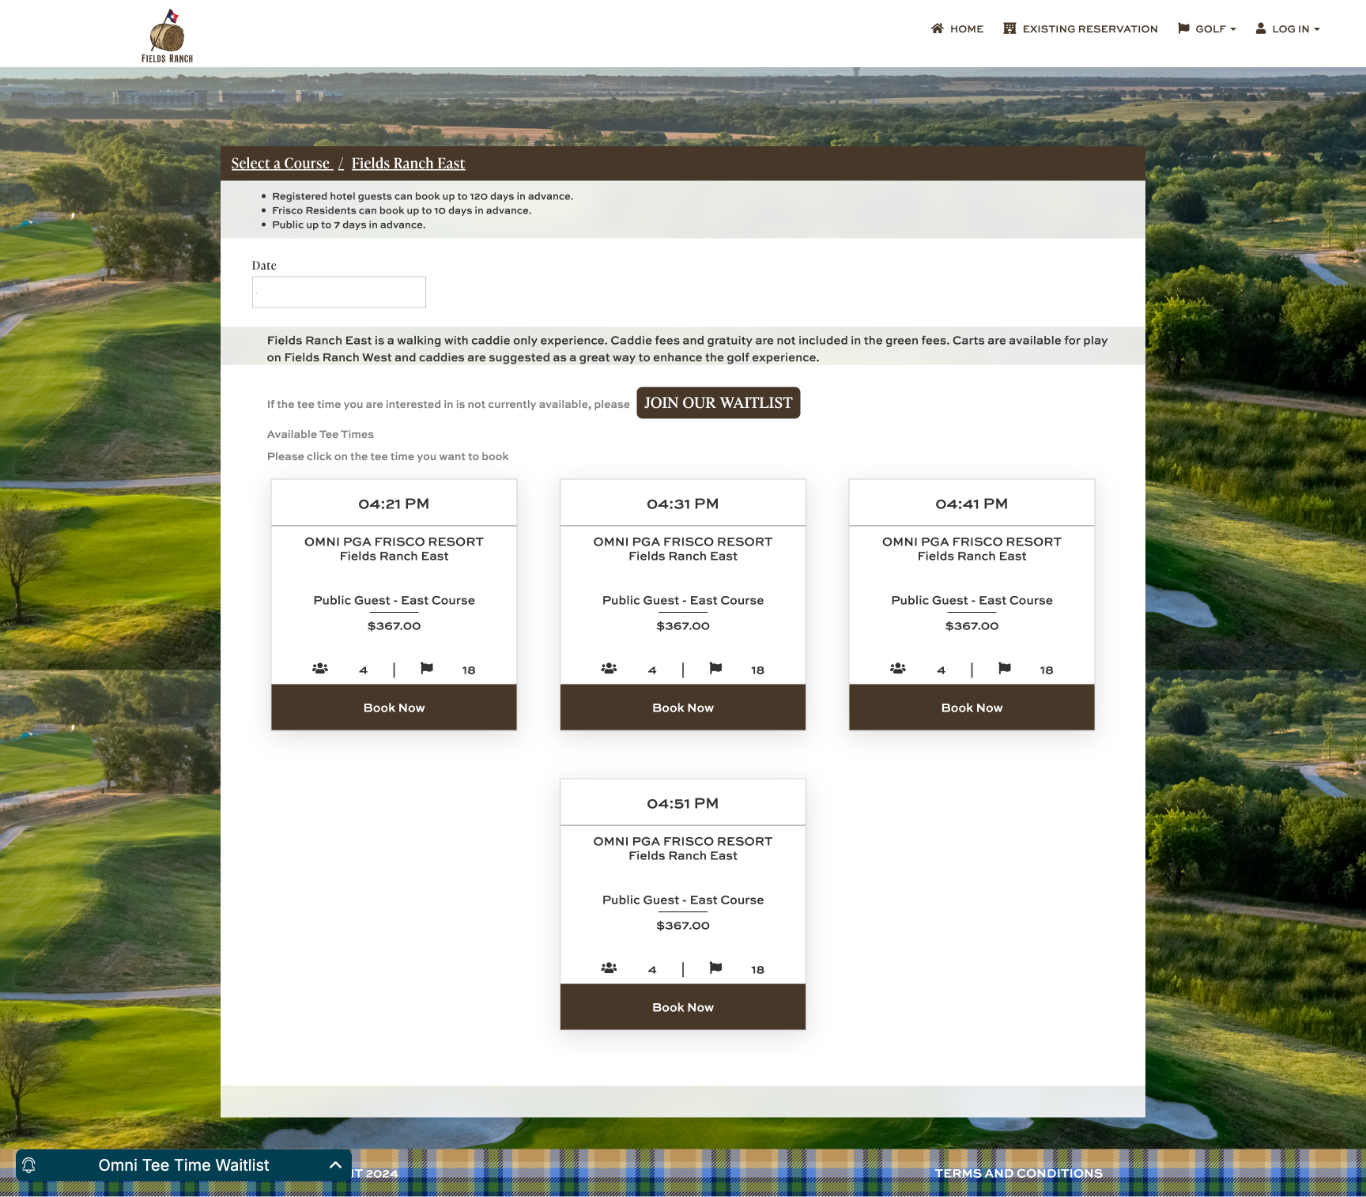1366x1197 pixels.
Task: Click $367.00 price on 04:41 PM card
Action: point(972,626)
